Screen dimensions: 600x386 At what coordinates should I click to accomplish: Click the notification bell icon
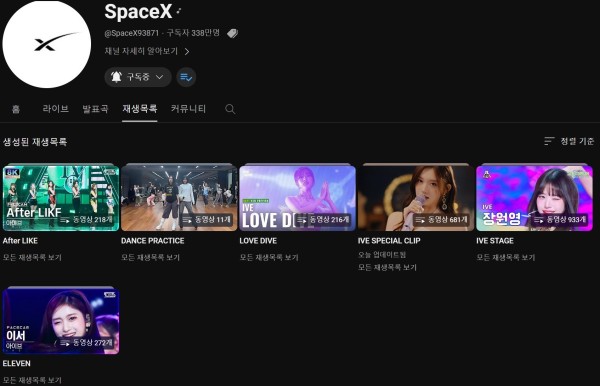tap(116, 77)
